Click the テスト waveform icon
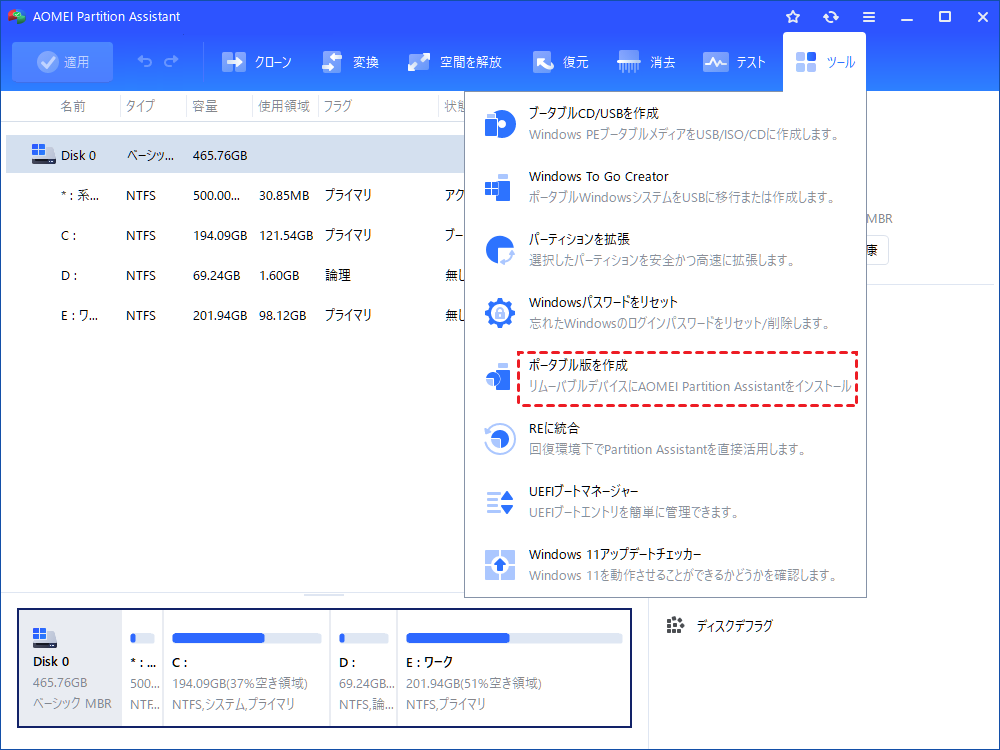Screen dimensions: 1000x750 pos(715,62)
